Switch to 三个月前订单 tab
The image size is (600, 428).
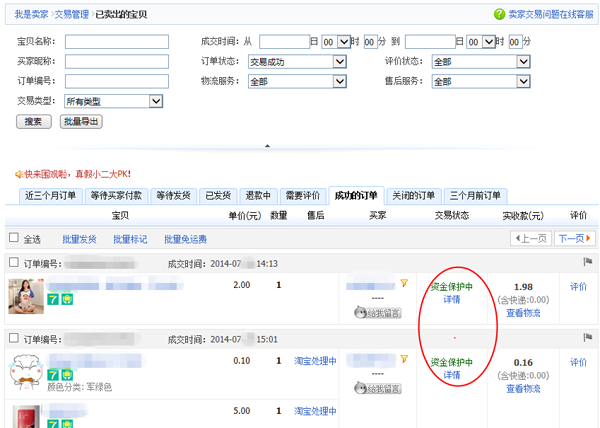click(475, 196)
